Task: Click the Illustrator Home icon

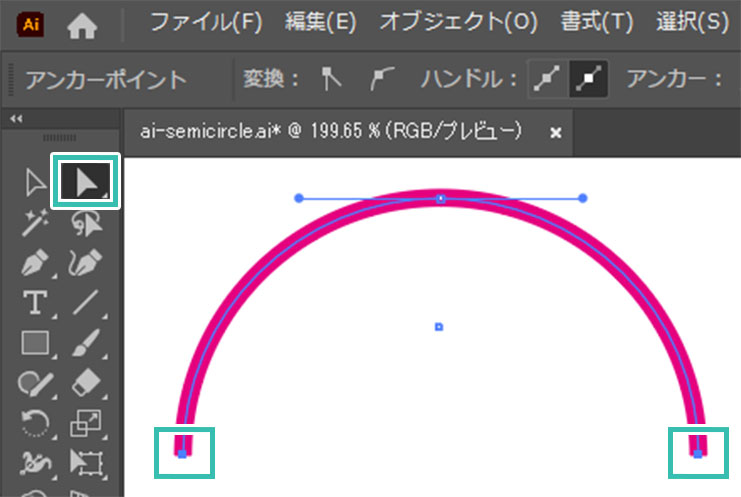Action: point(82,23)
